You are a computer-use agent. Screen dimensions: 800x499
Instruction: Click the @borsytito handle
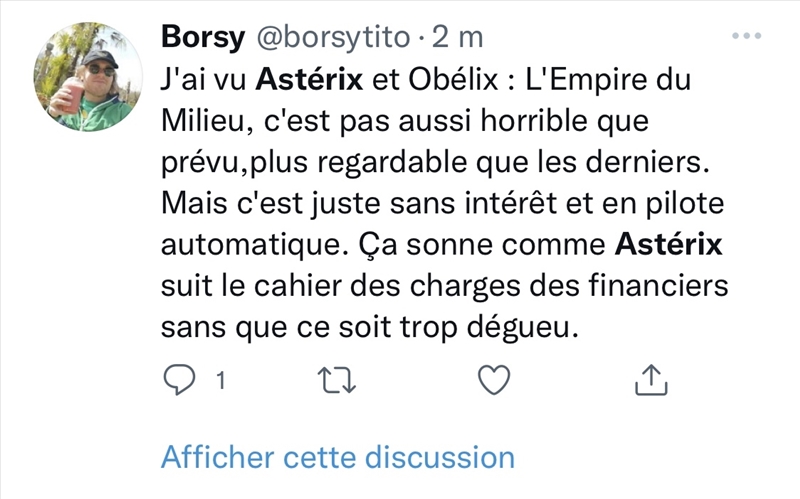coord(334,38)
